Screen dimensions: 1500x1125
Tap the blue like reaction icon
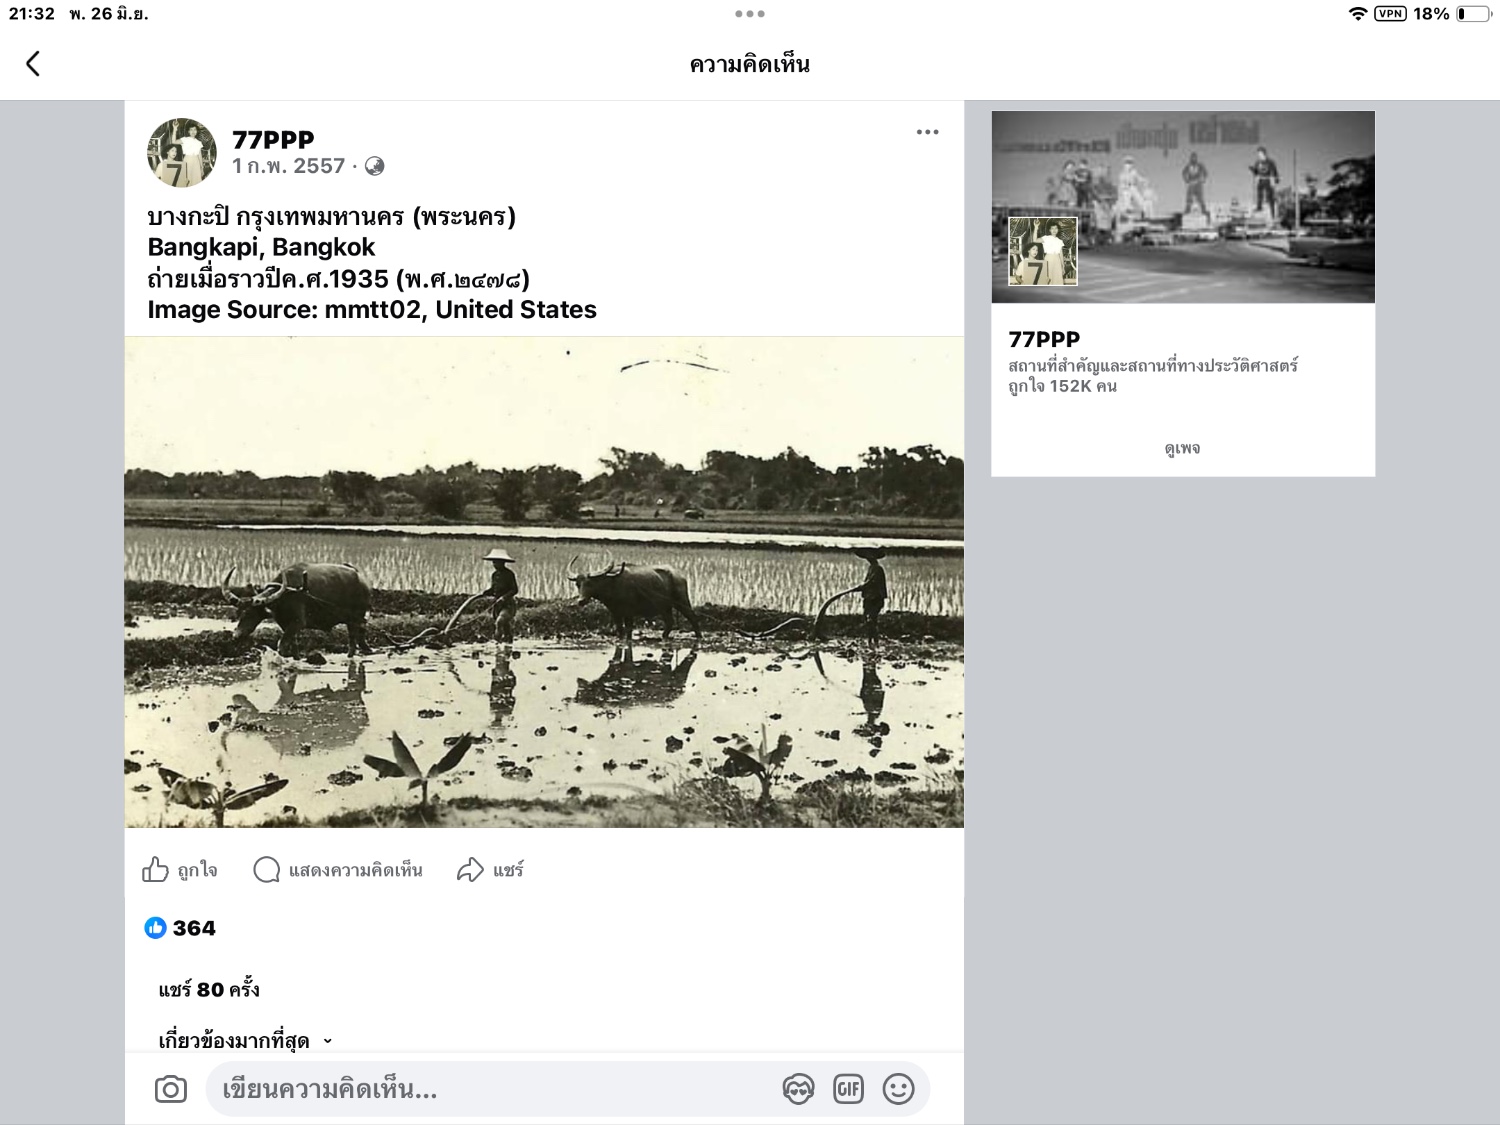tap(155, 928)
